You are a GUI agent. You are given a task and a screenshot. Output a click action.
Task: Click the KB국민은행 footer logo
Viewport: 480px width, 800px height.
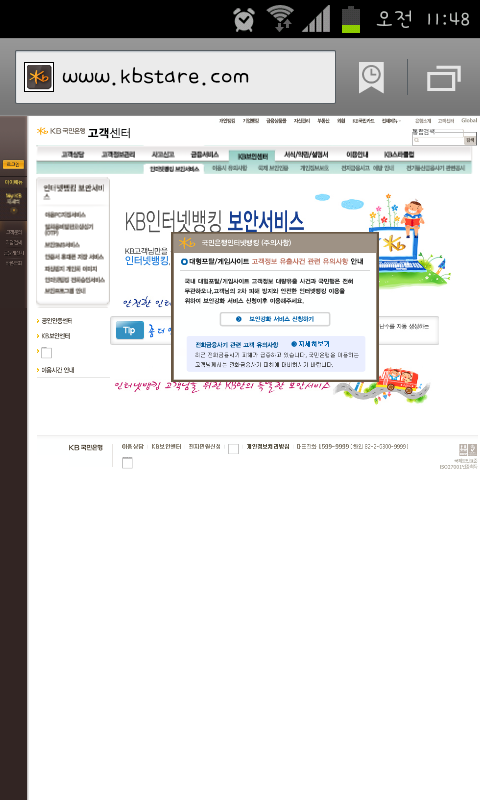(x=86, y=447)
